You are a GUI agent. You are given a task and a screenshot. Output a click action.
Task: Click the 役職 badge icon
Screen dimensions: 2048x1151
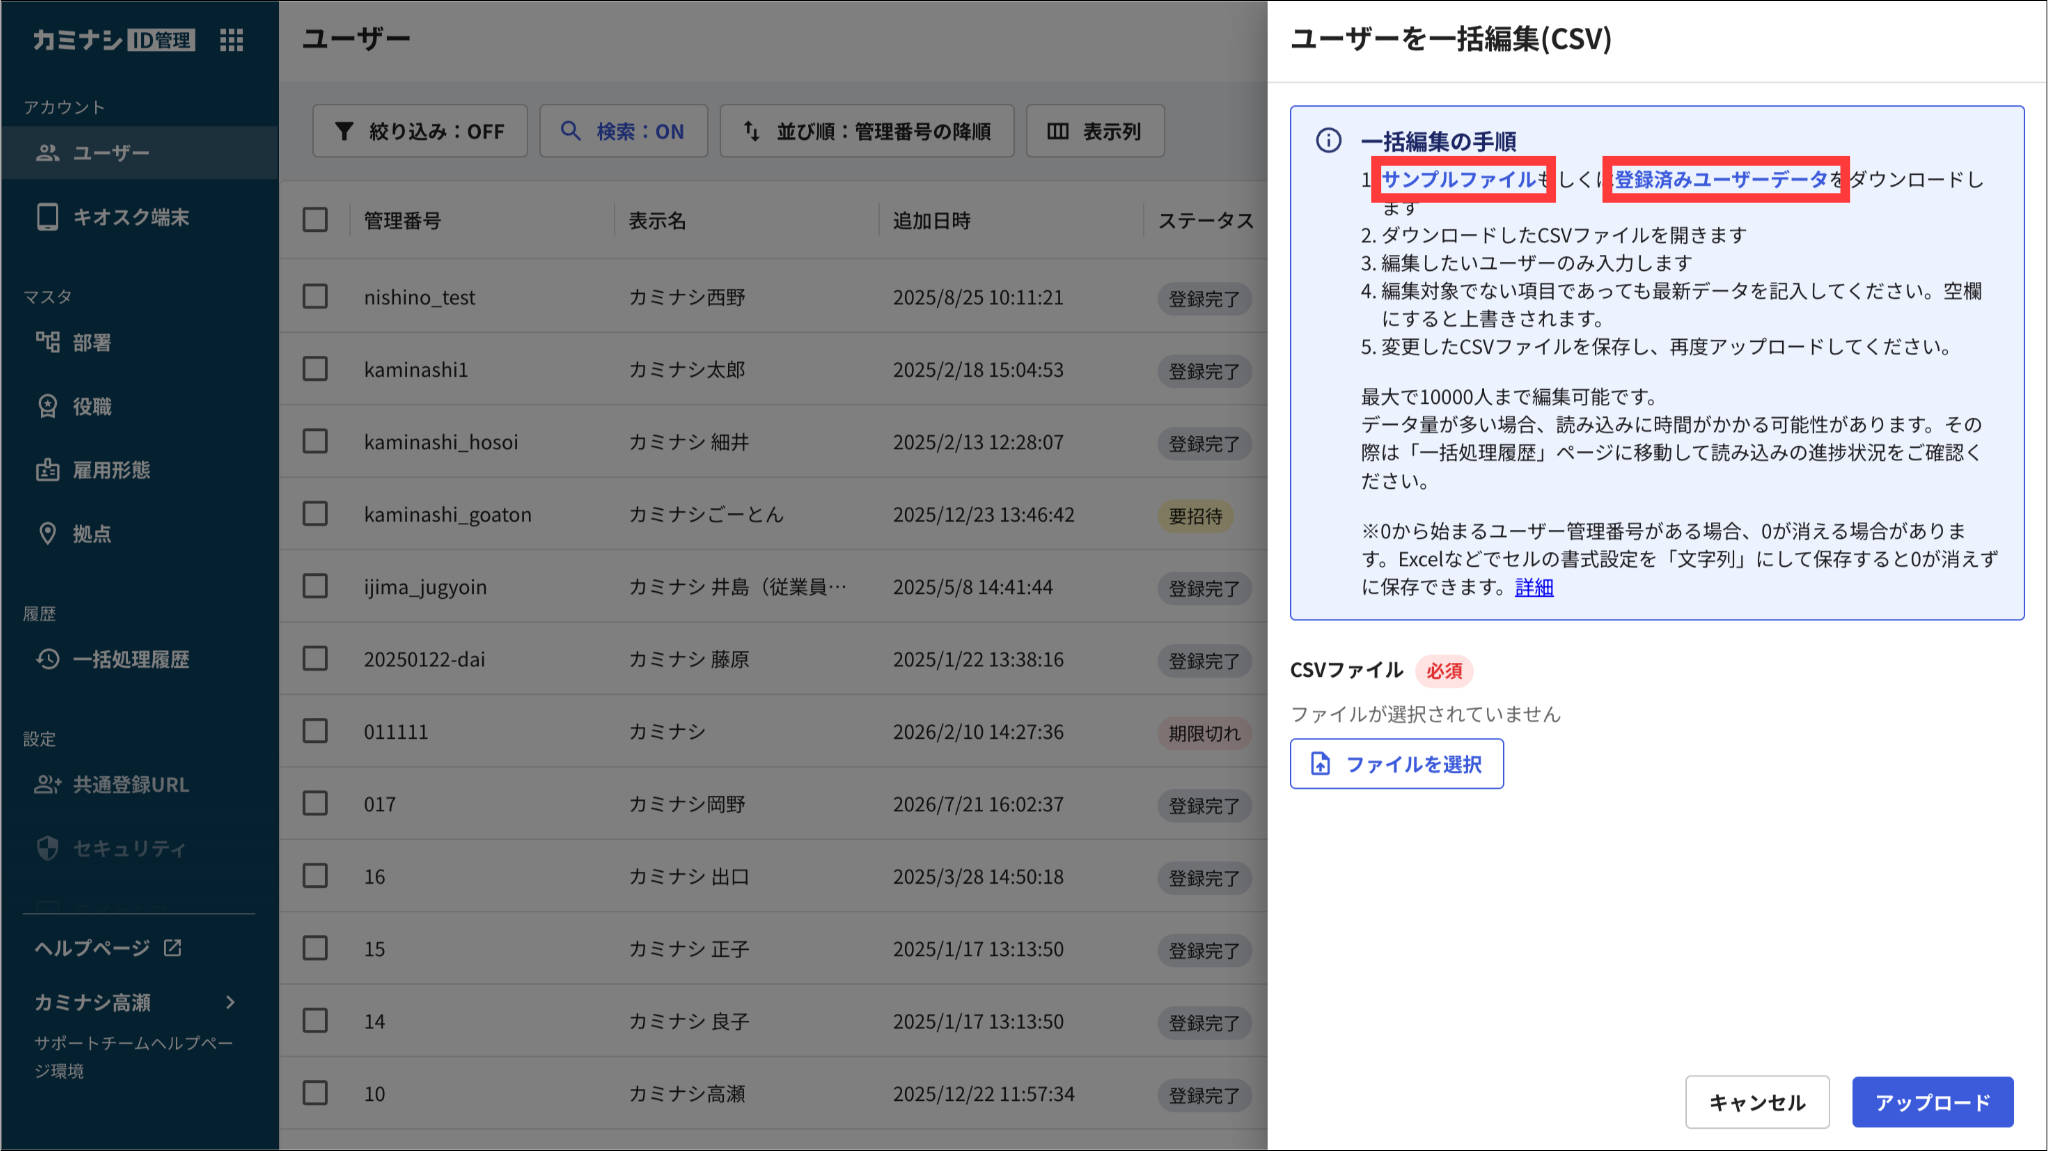coord(47,406)
